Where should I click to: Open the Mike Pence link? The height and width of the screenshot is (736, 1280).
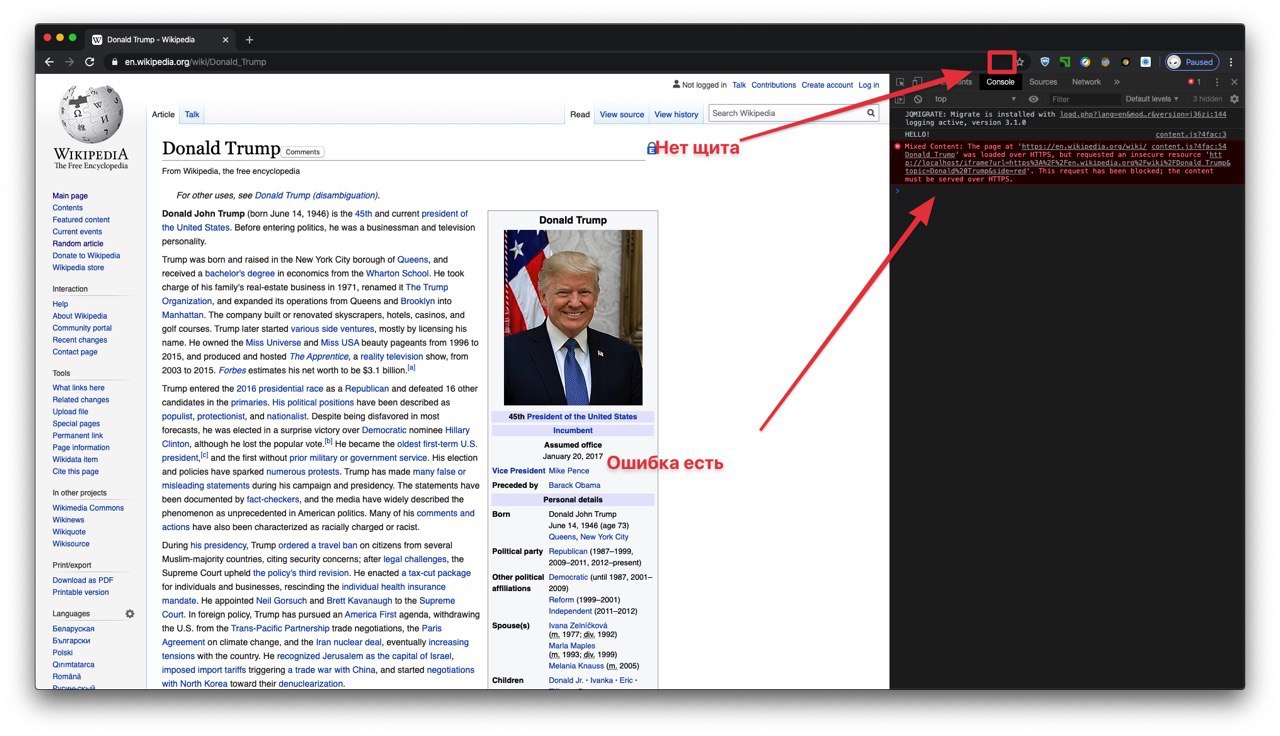point(569,471)
